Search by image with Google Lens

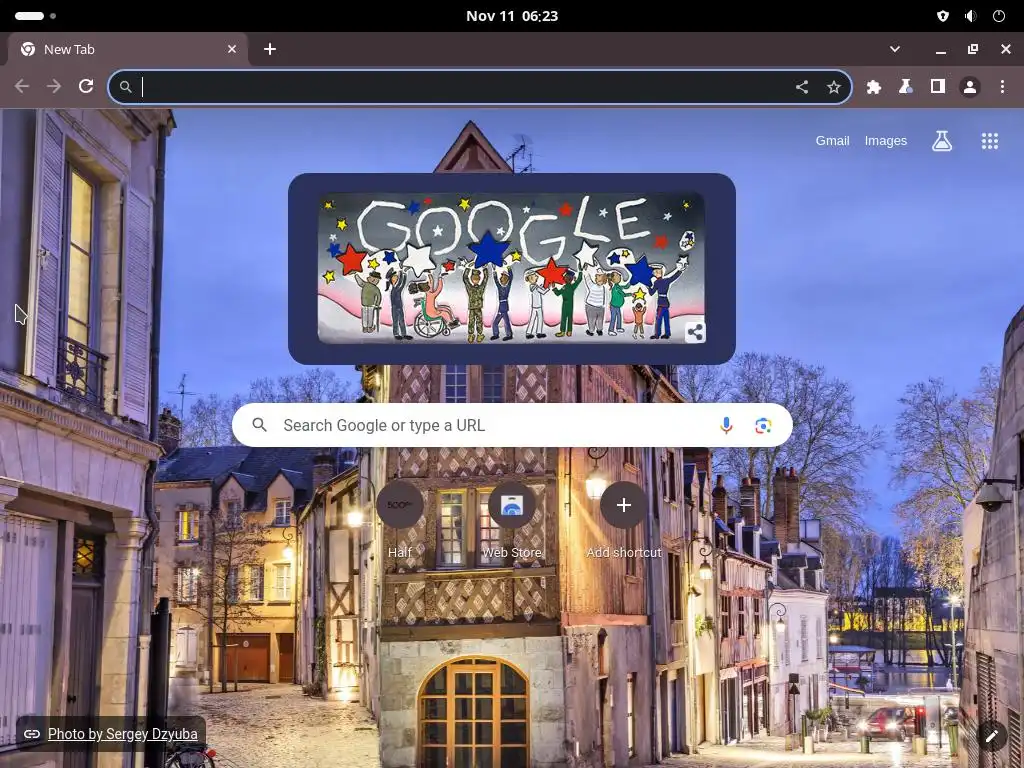tap(763, 425)
